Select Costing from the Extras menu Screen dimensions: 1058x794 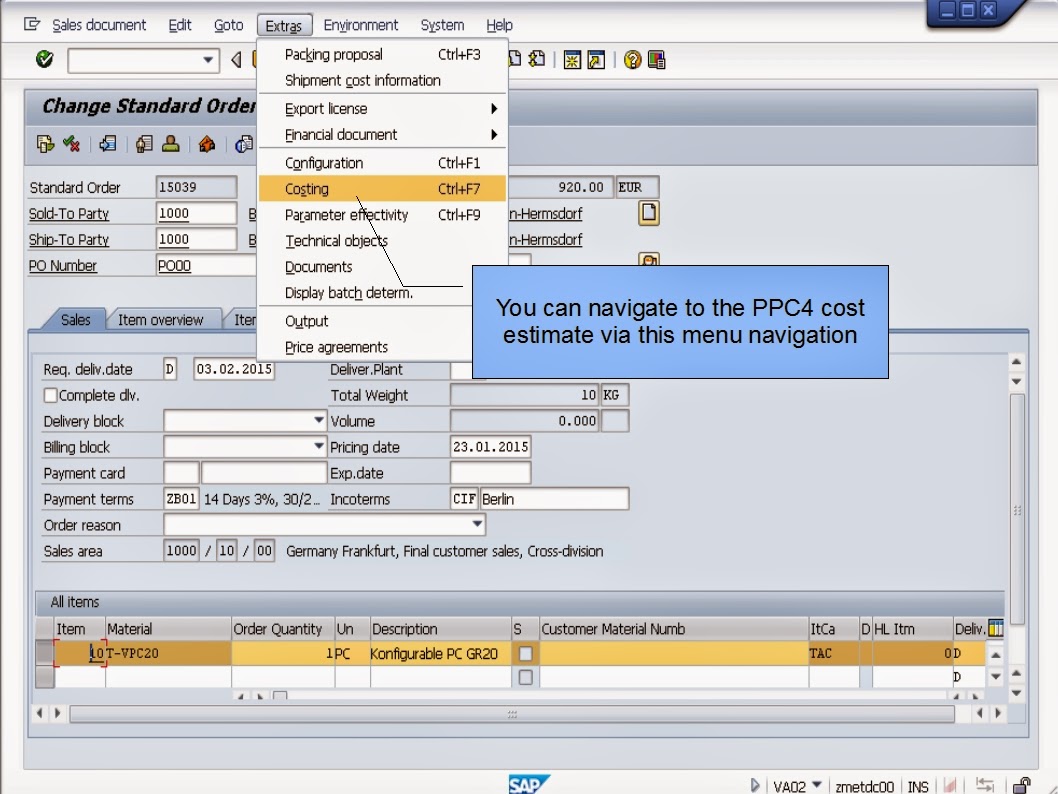(x=382, y=189)
